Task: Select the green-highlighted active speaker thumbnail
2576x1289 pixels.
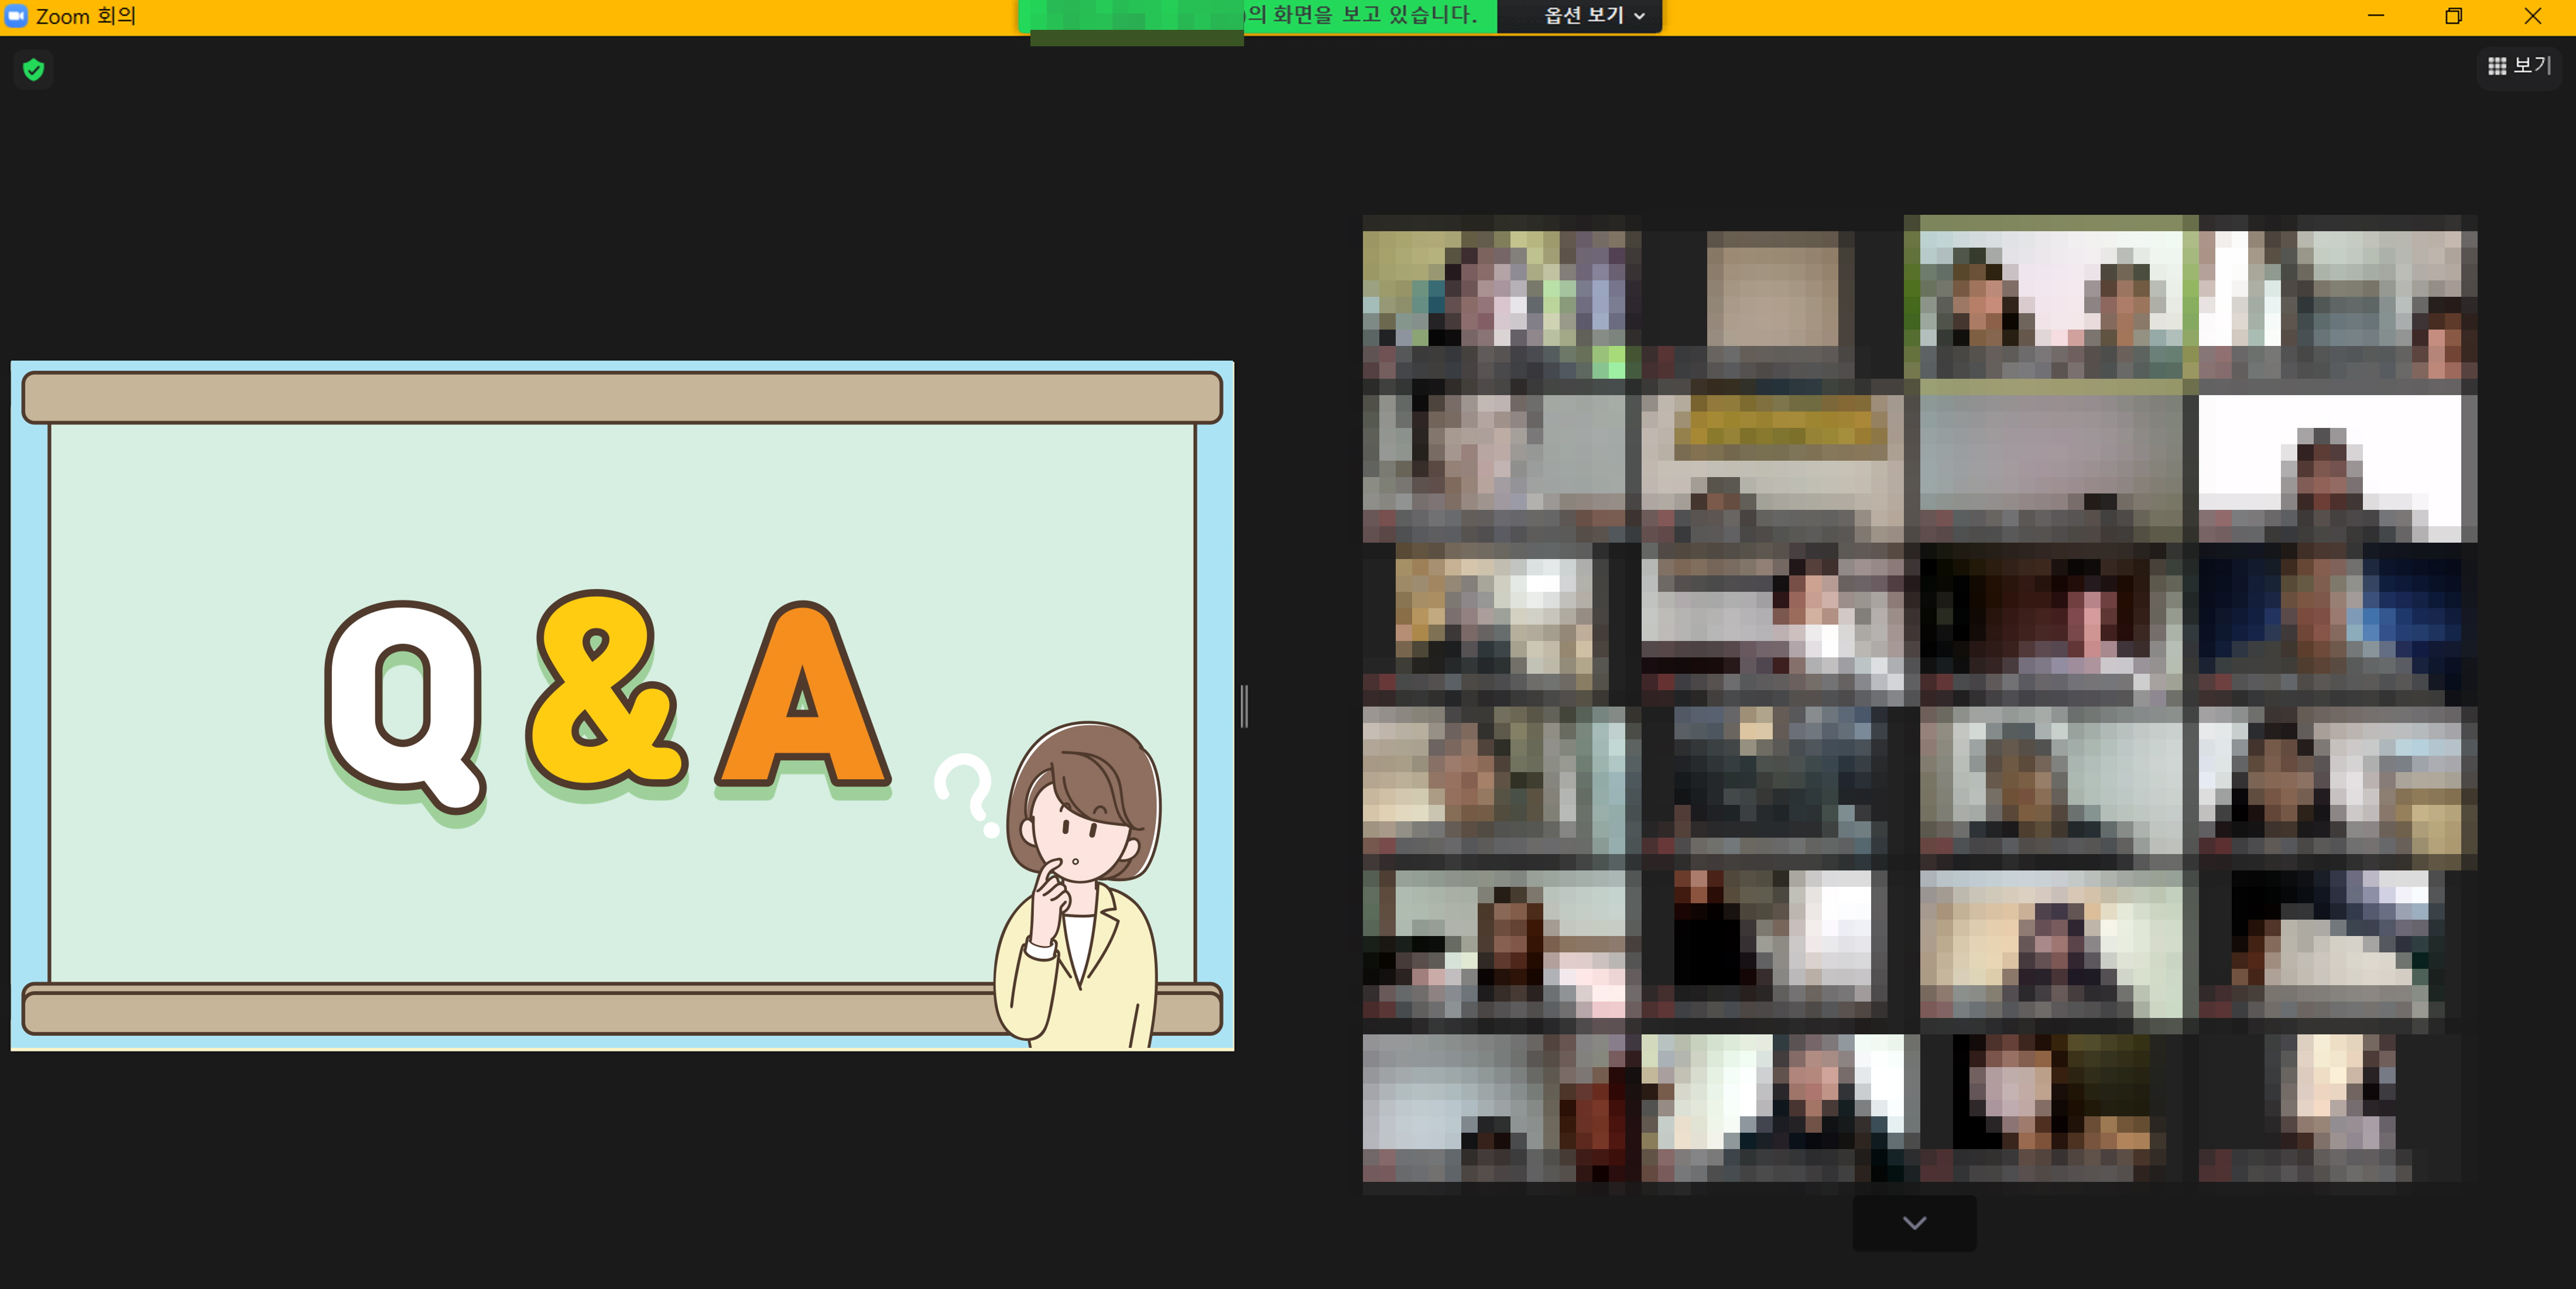Action: [2050, 298]
